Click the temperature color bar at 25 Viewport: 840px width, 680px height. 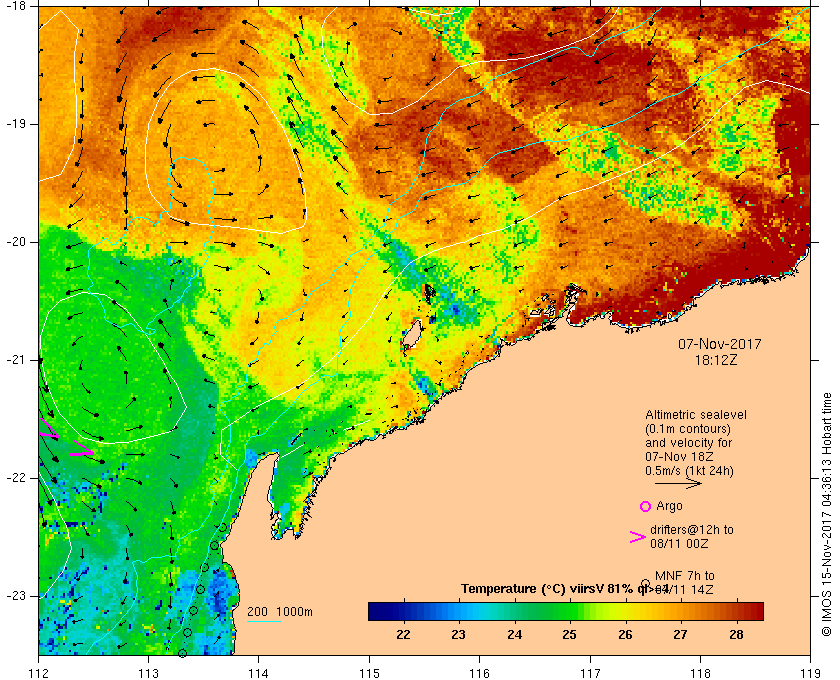pos(569,611)
